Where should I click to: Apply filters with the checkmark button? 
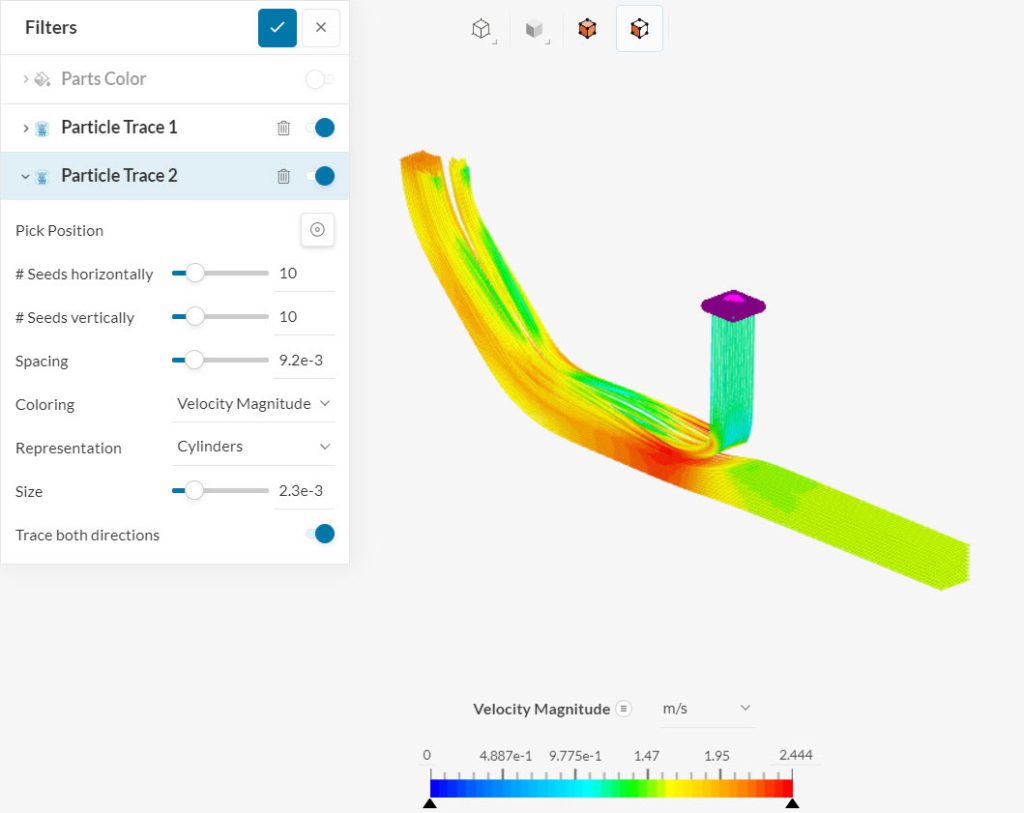pyautogui.click(x=277, y=28)
